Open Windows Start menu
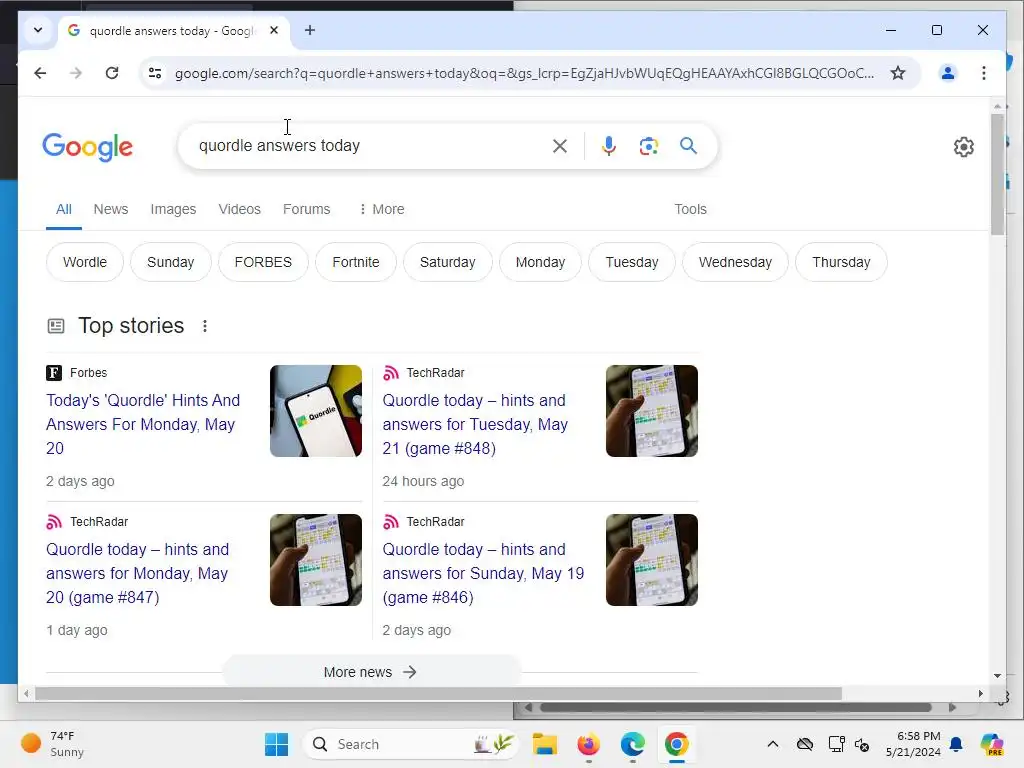The width and height of the screenshot is (1024, 768). pos(276,744)
